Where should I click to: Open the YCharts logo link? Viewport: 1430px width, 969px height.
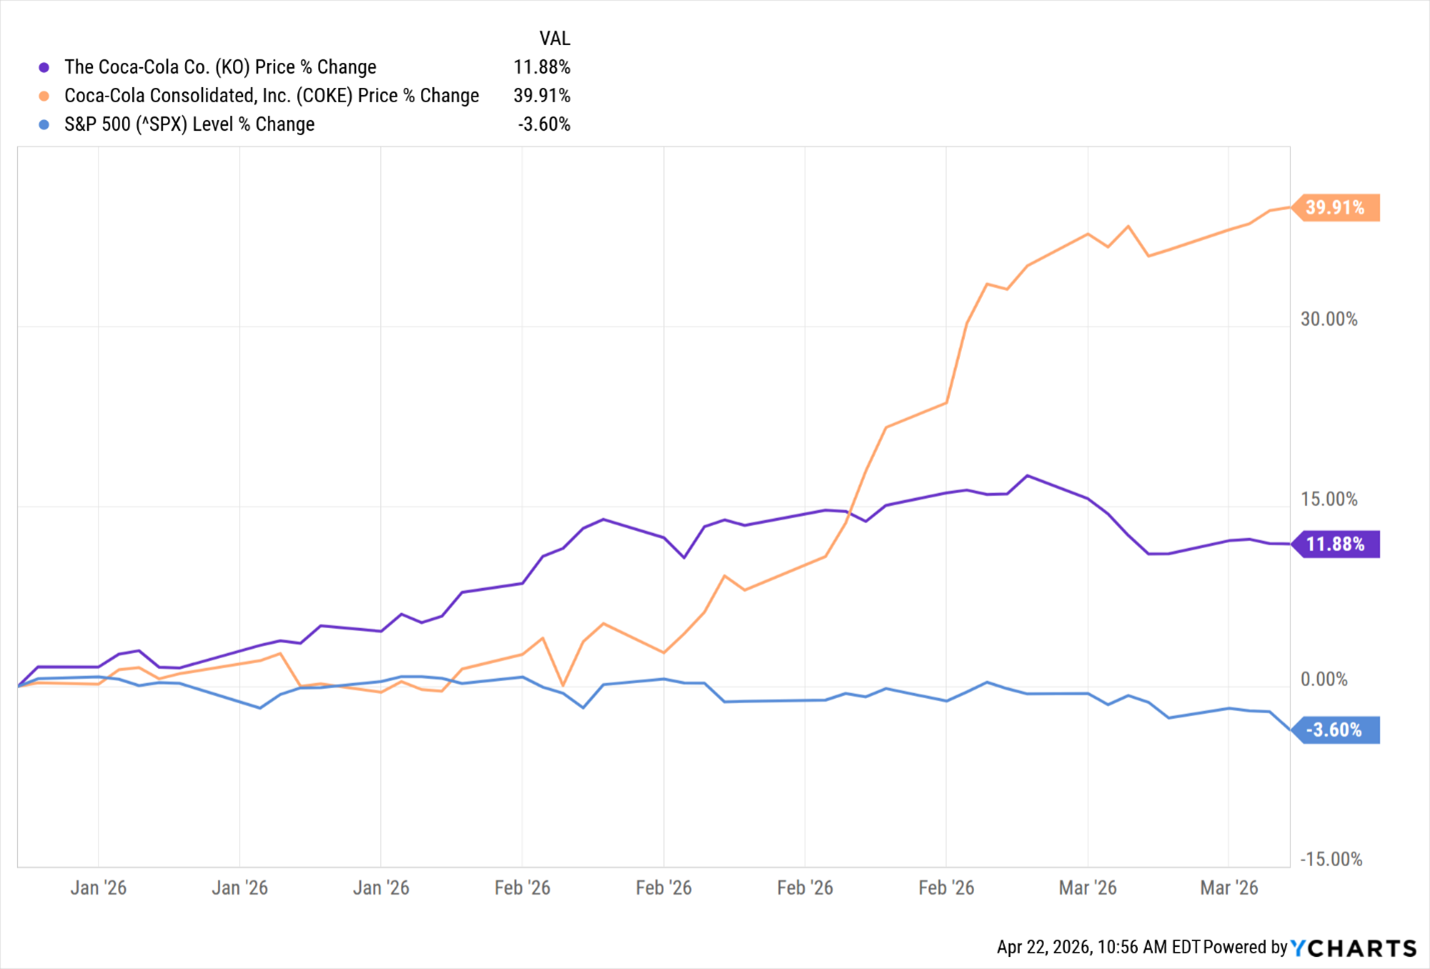(1354, 948)
